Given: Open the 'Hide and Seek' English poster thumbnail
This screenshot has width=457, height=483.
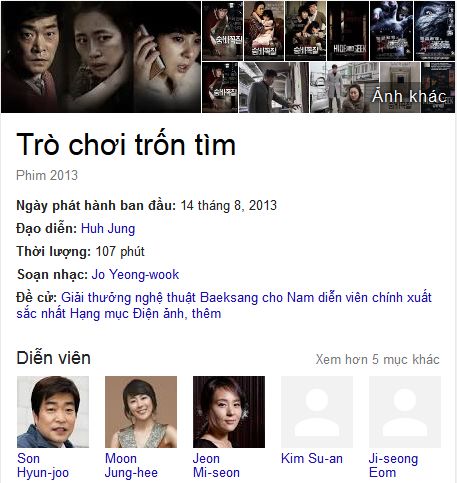Looking at the screenshot, I should 348,31.
